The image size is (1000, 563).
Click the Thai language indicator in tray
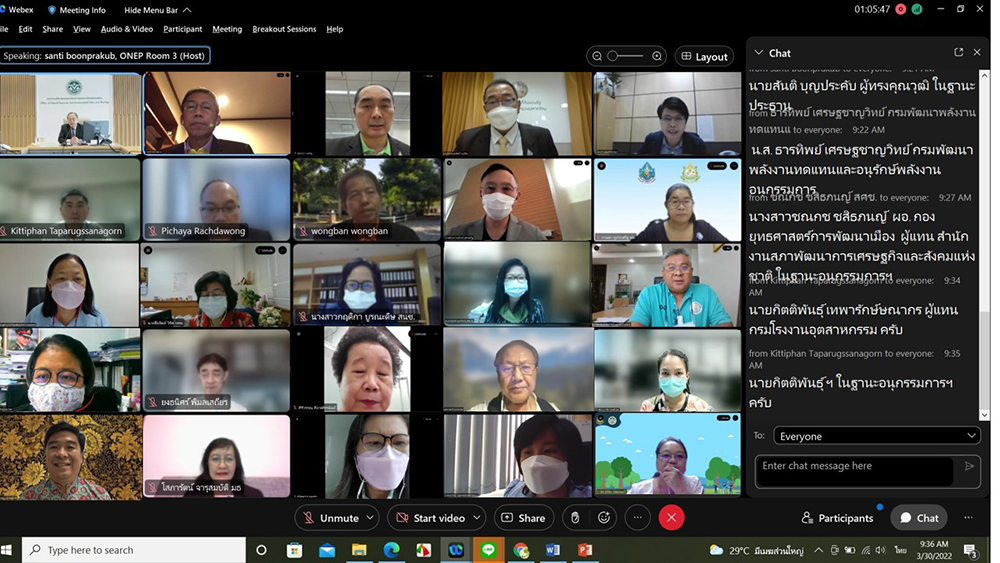coord(900,550)
